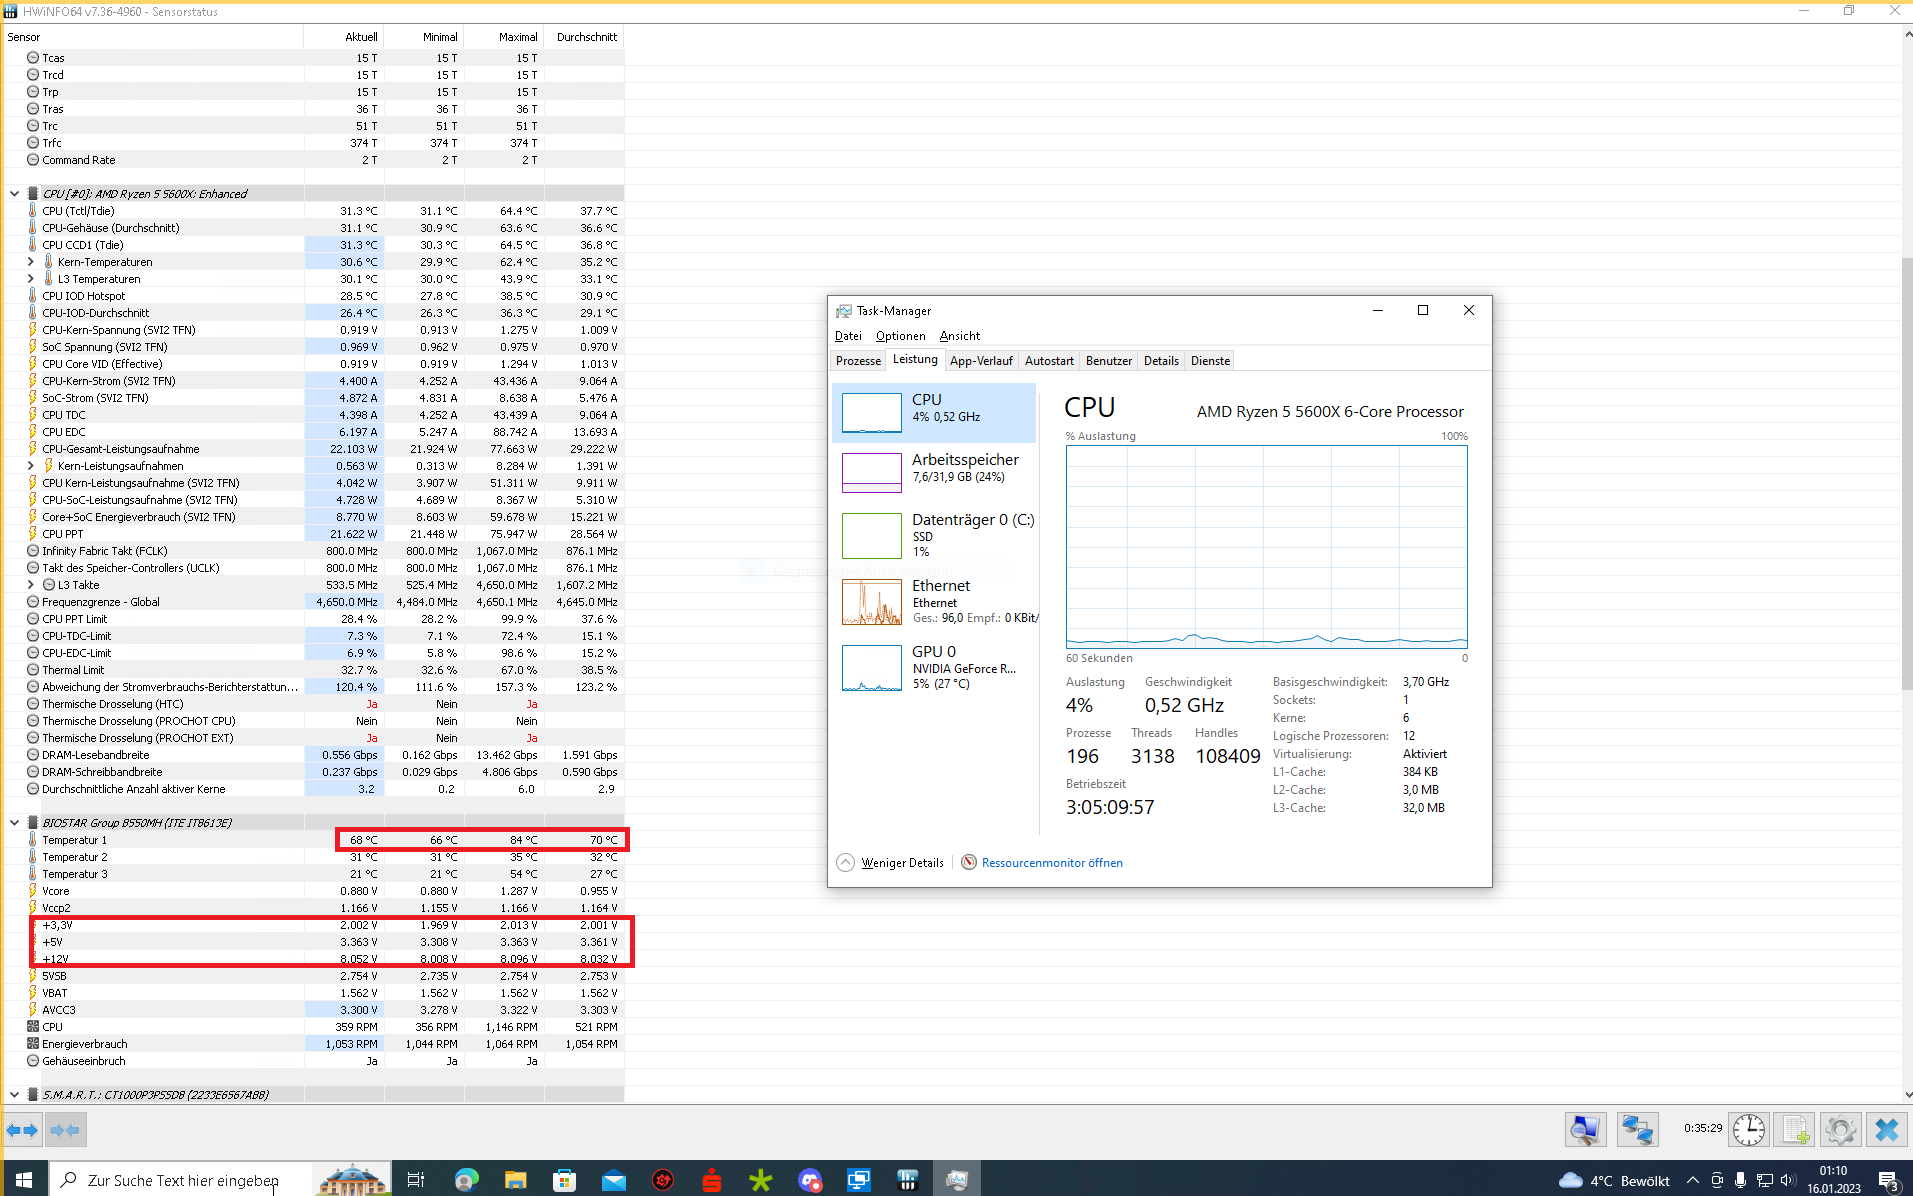Open Task-Manager taskbar icon
1913x1196 pixels.
pos(957,1180)
